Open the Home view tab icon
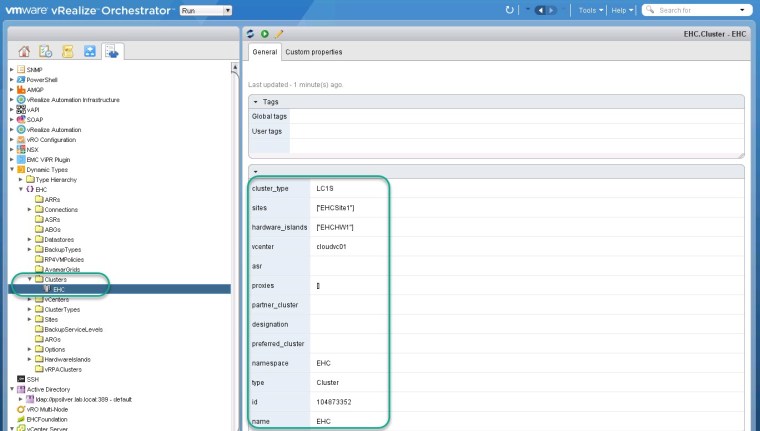Screen dimensions: 760x431 [x=24, y=51]
